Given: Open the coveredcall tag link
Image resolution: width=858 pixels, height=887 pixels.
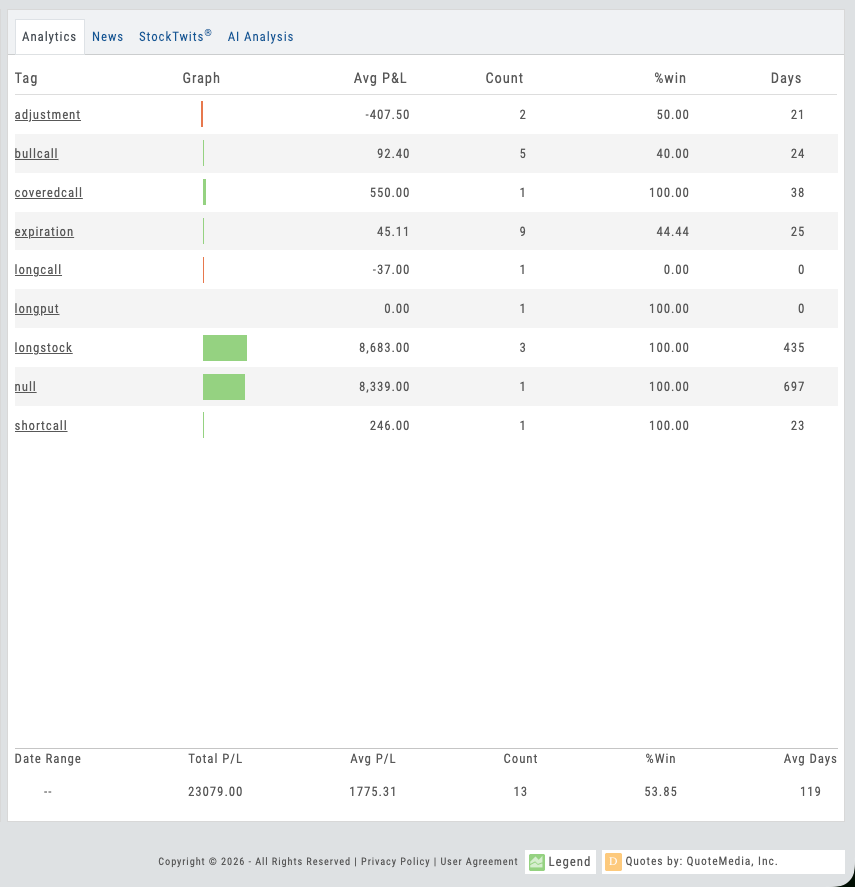Looking at the screenshot, I should [x=48, y=193].
